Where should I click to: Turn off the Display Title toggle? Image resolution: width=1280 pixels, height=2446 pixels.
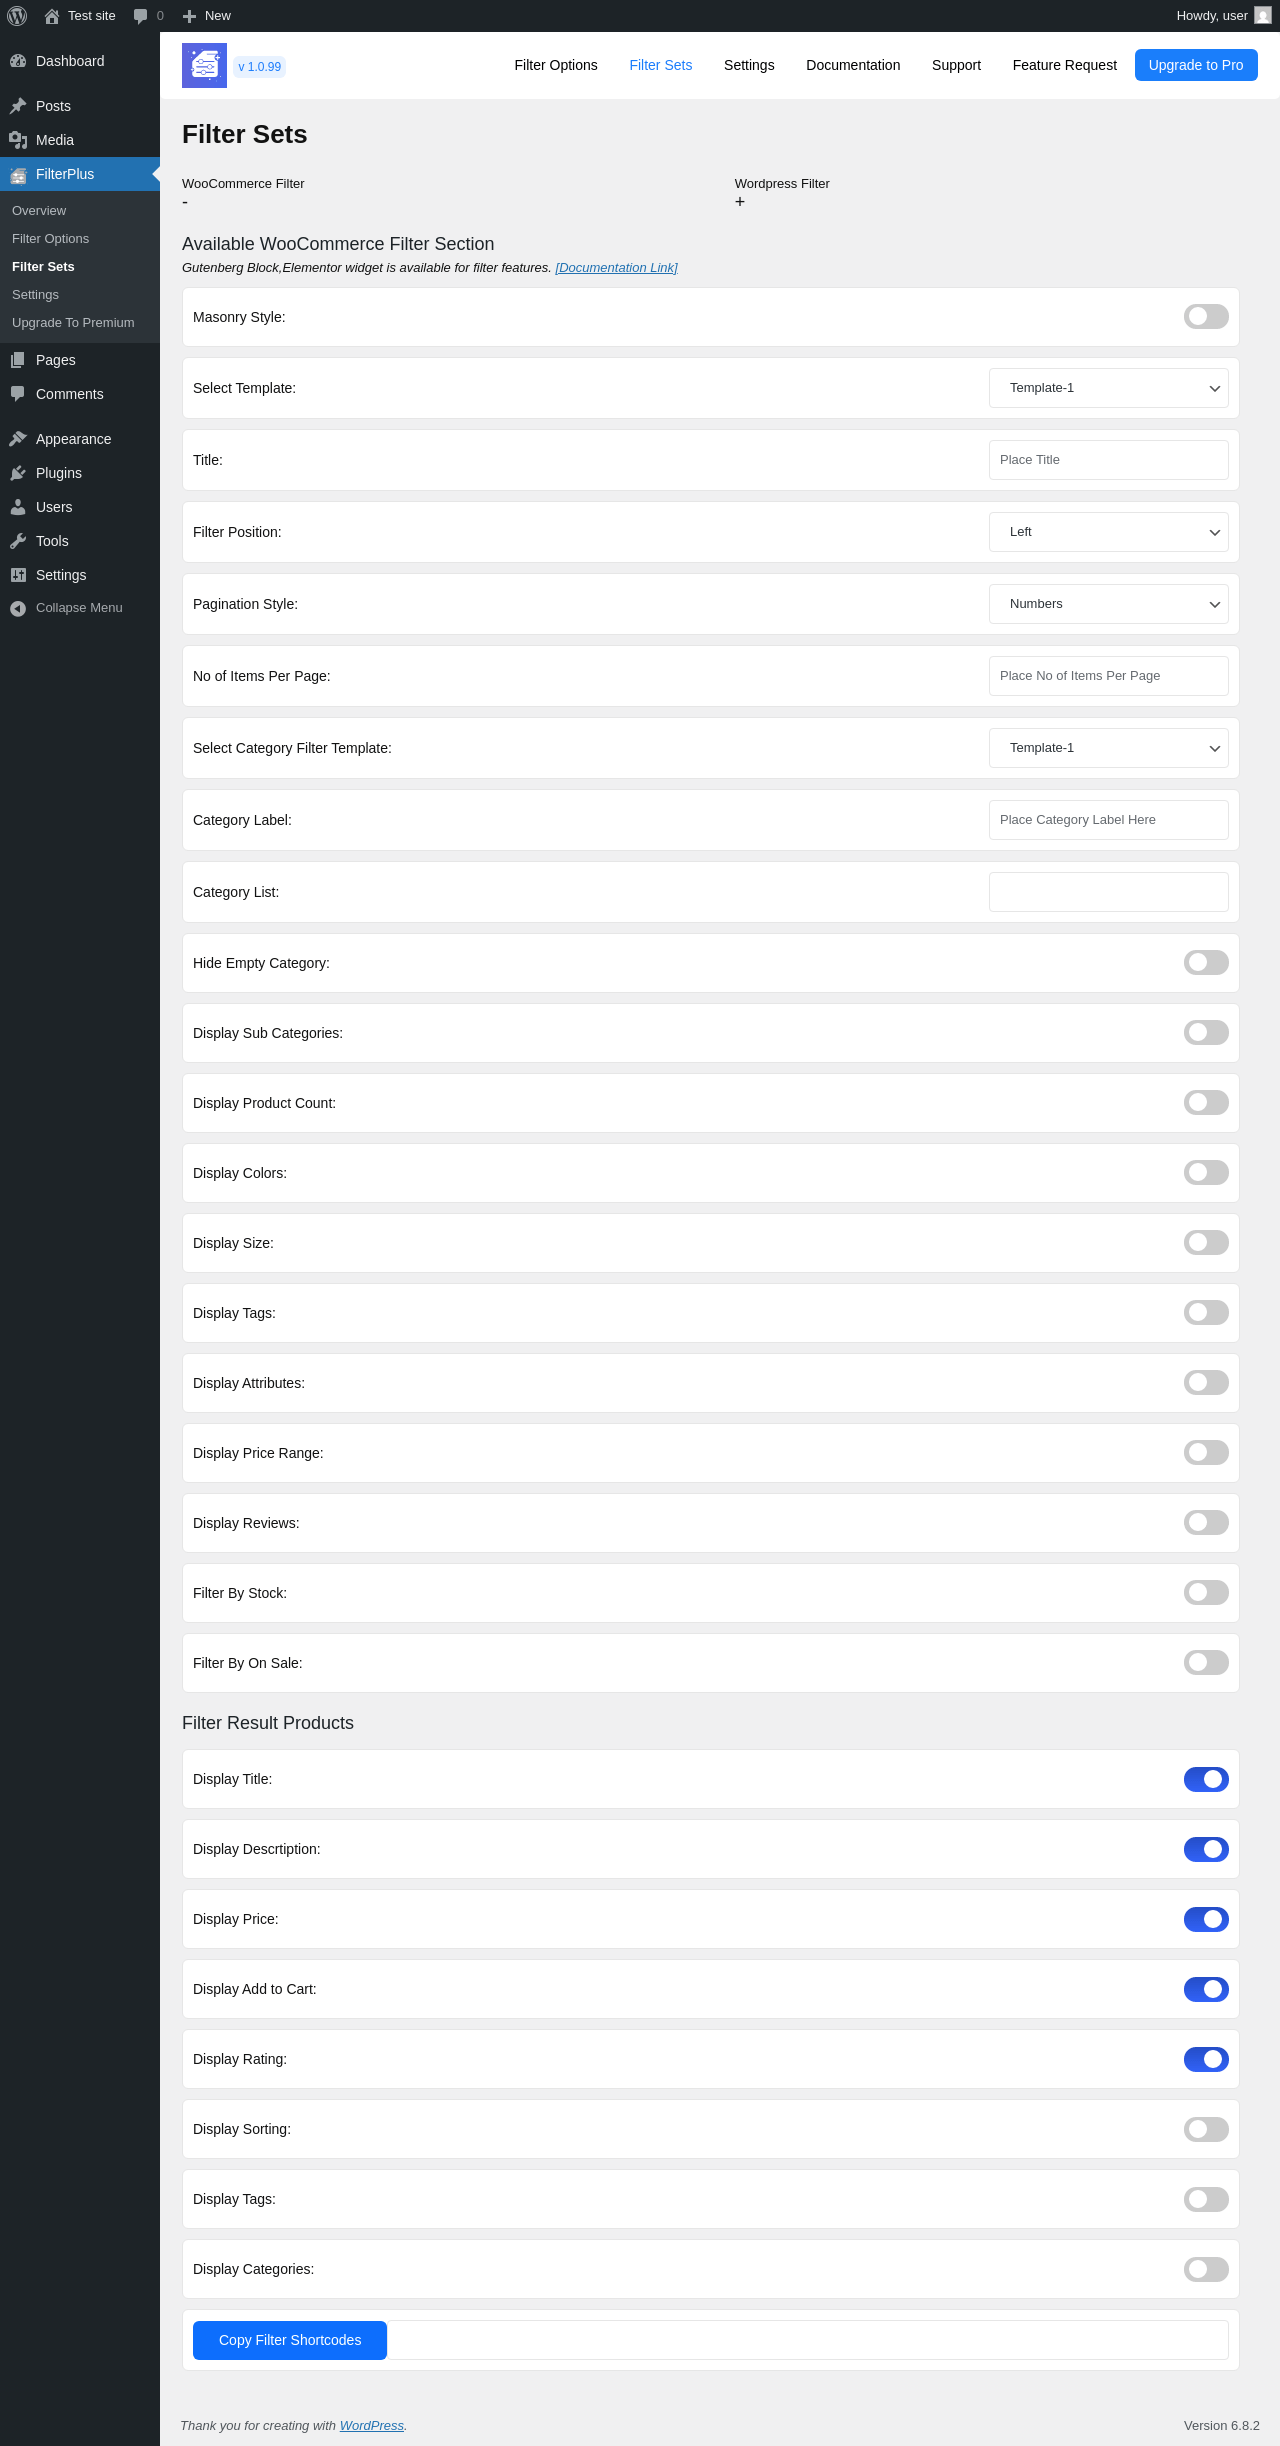click(1206, 1779)
